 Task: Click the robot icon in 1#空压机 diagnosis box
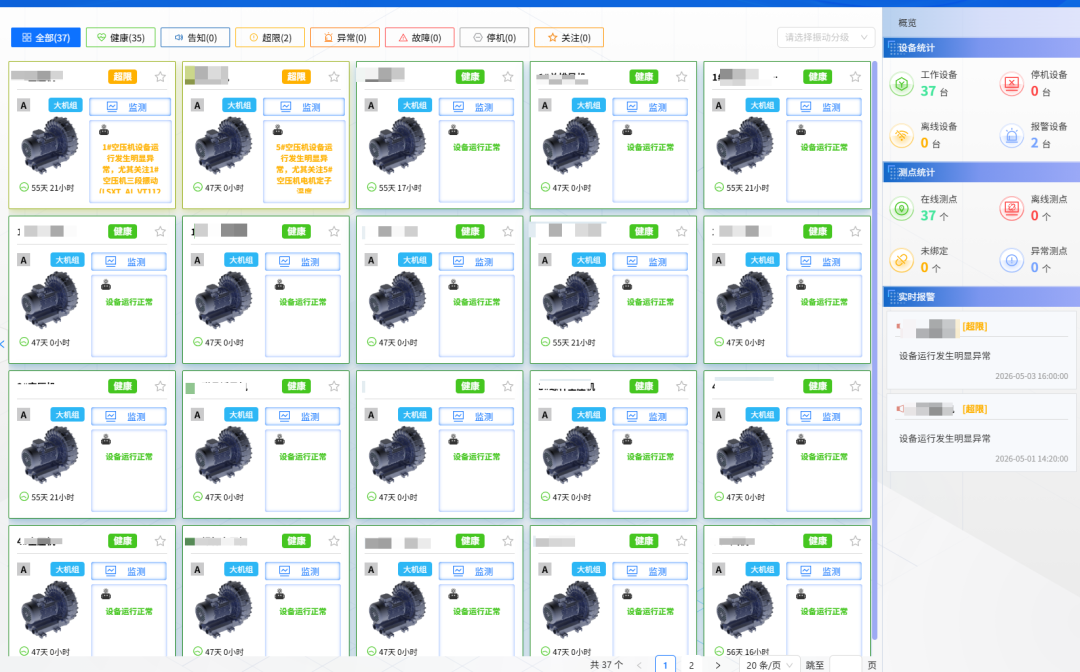coord(104,130)
